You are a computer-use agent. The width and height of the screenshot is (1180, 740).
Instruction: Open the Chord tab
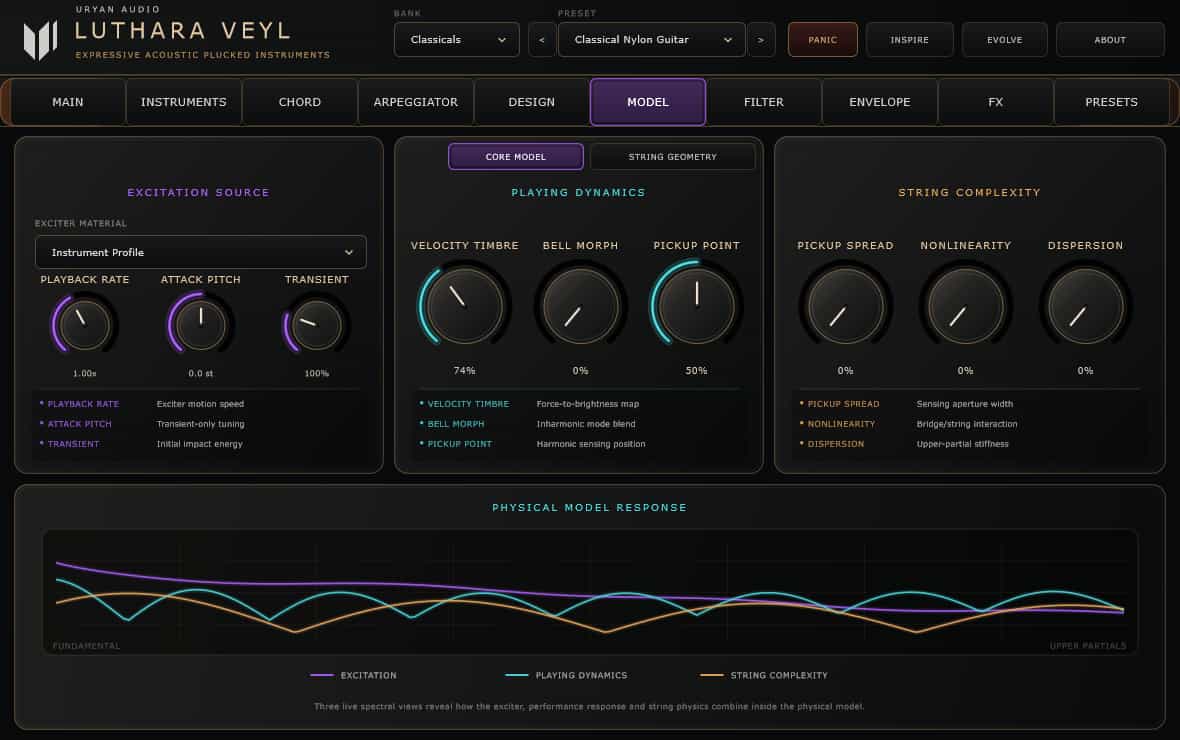point(300,102)
